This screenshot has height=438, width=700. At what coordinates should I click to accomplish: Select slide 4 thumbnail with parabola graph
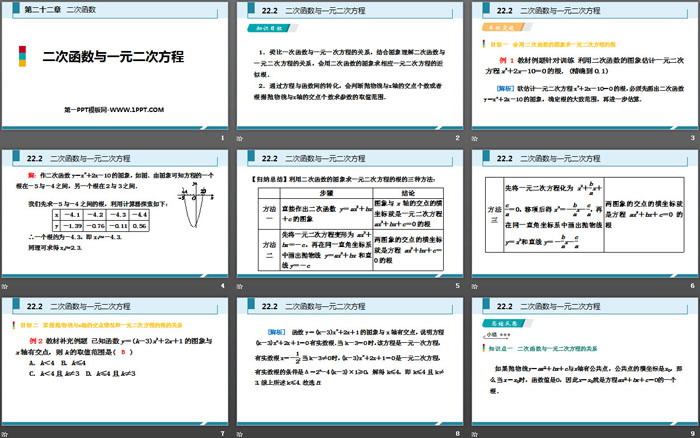click(115, 213)
